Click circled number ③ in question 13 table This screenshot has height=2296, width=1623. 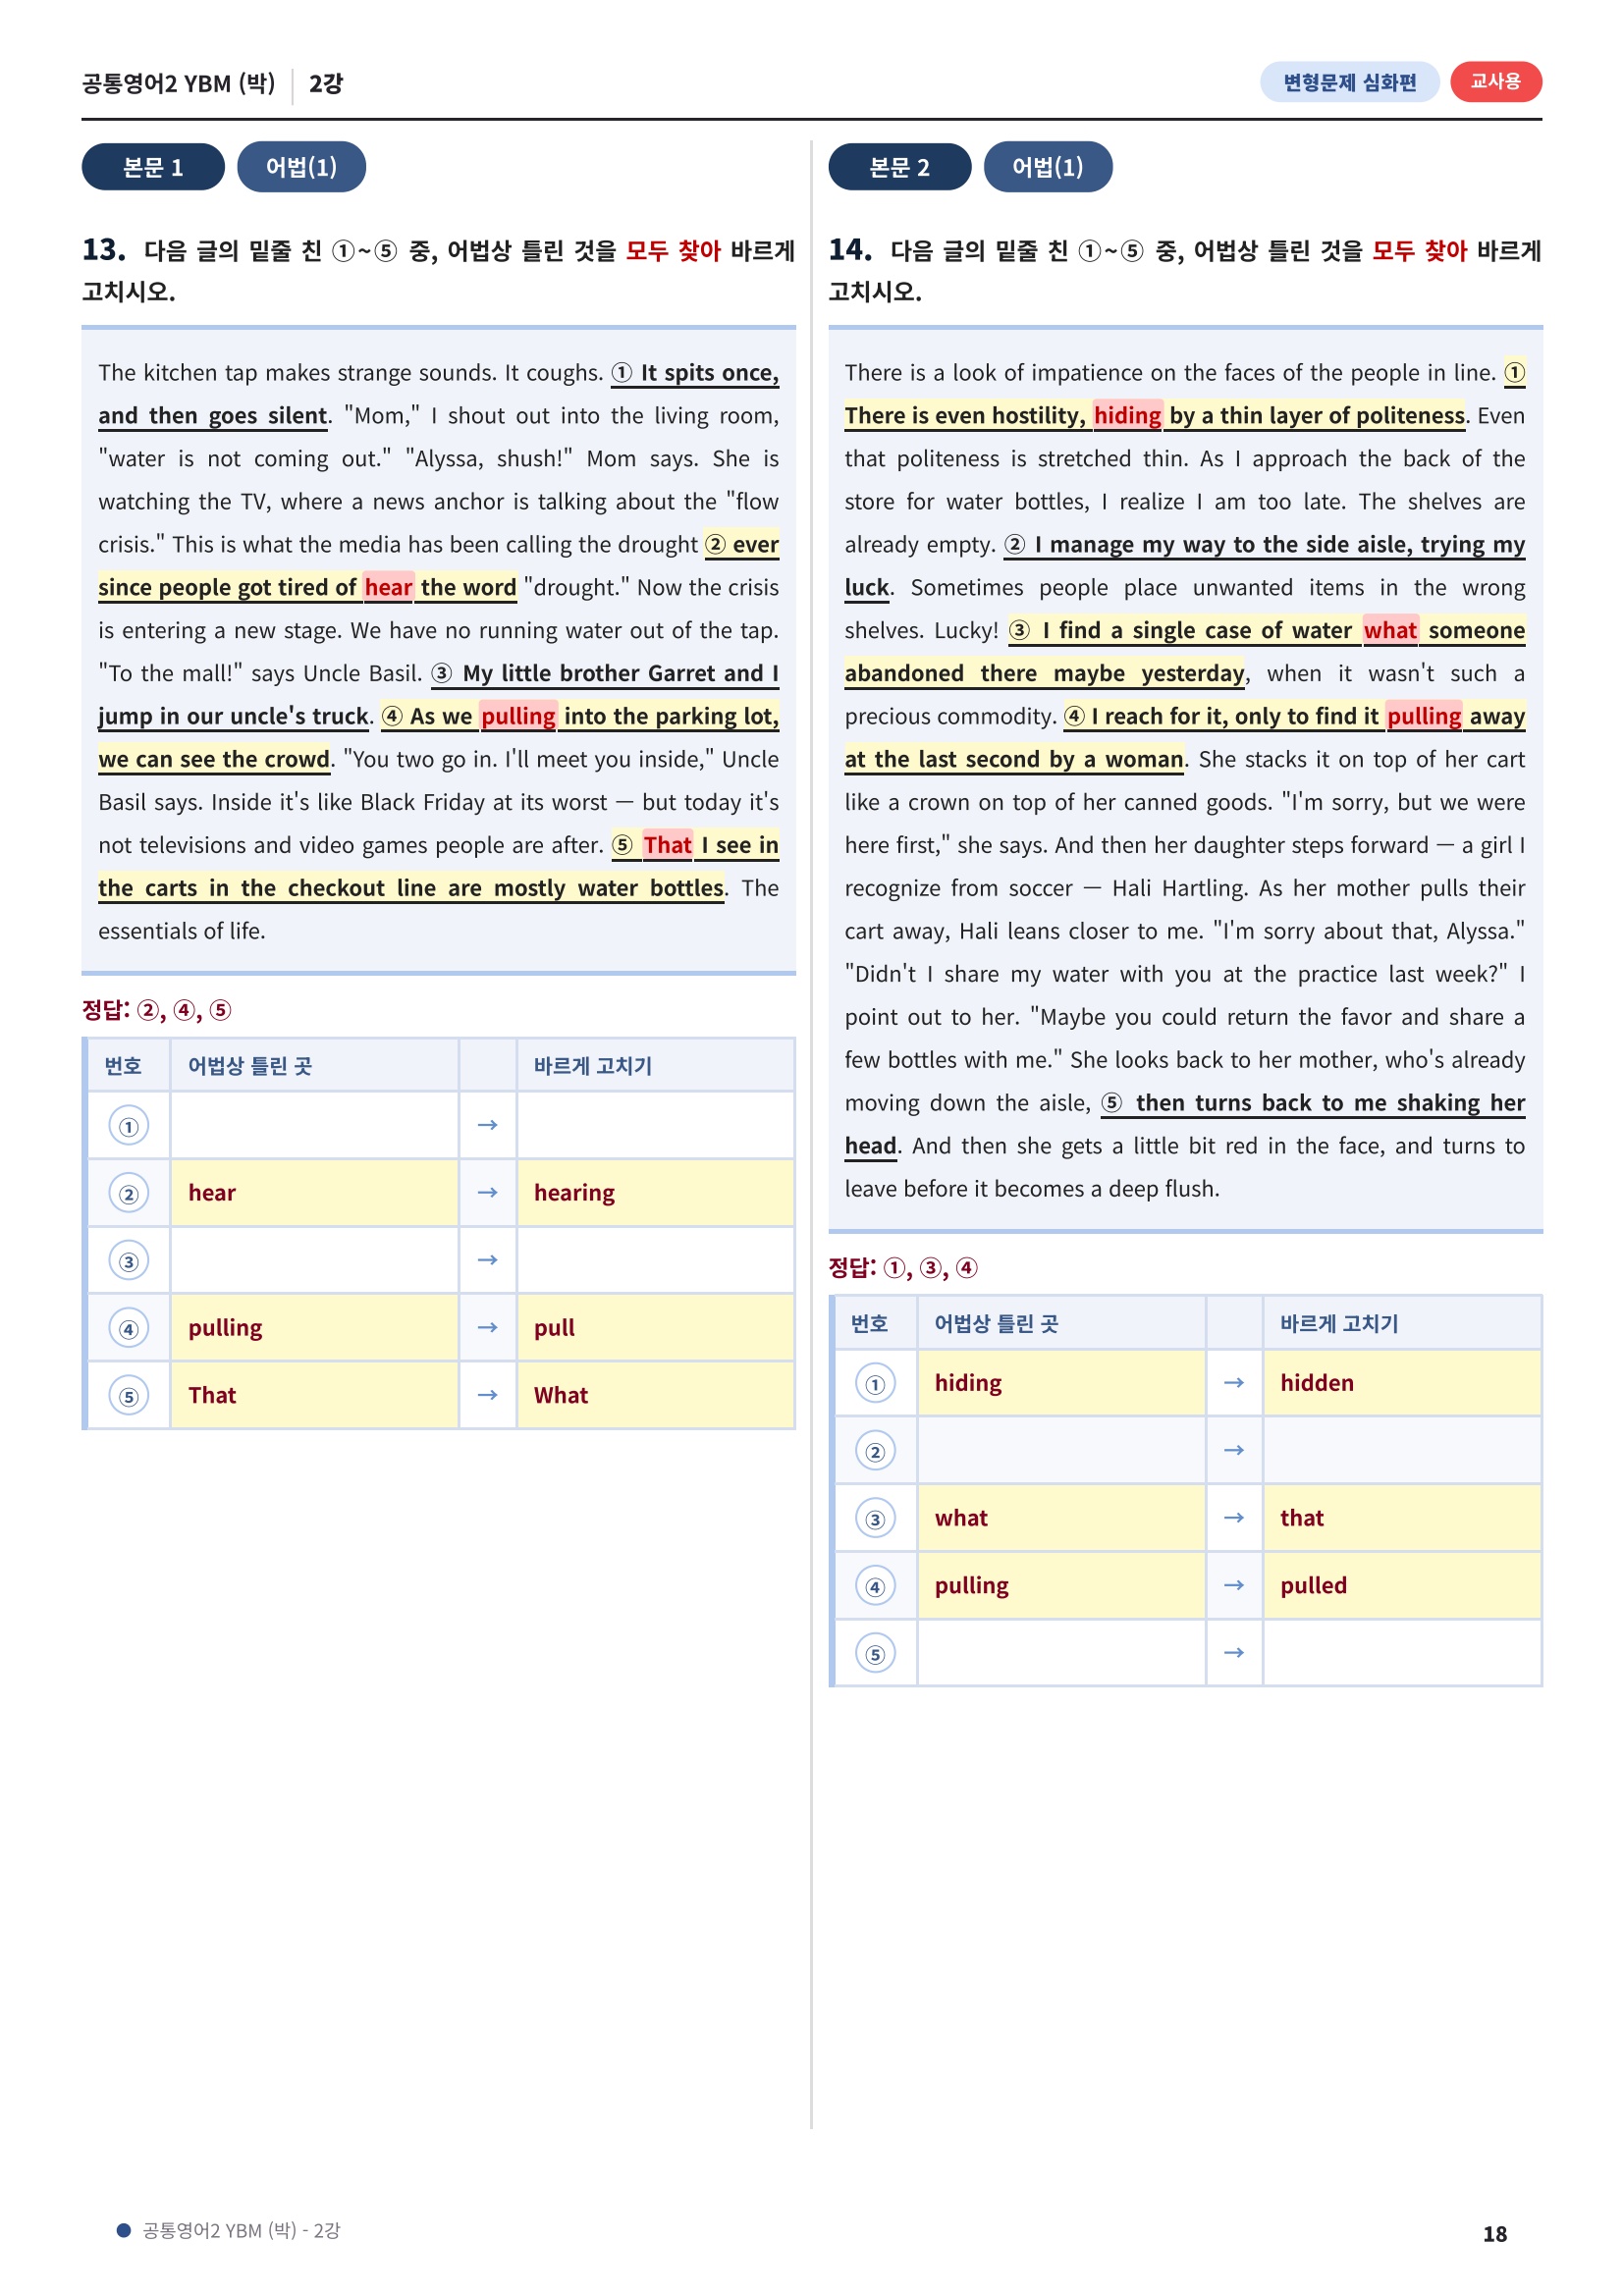[128, 1261]
